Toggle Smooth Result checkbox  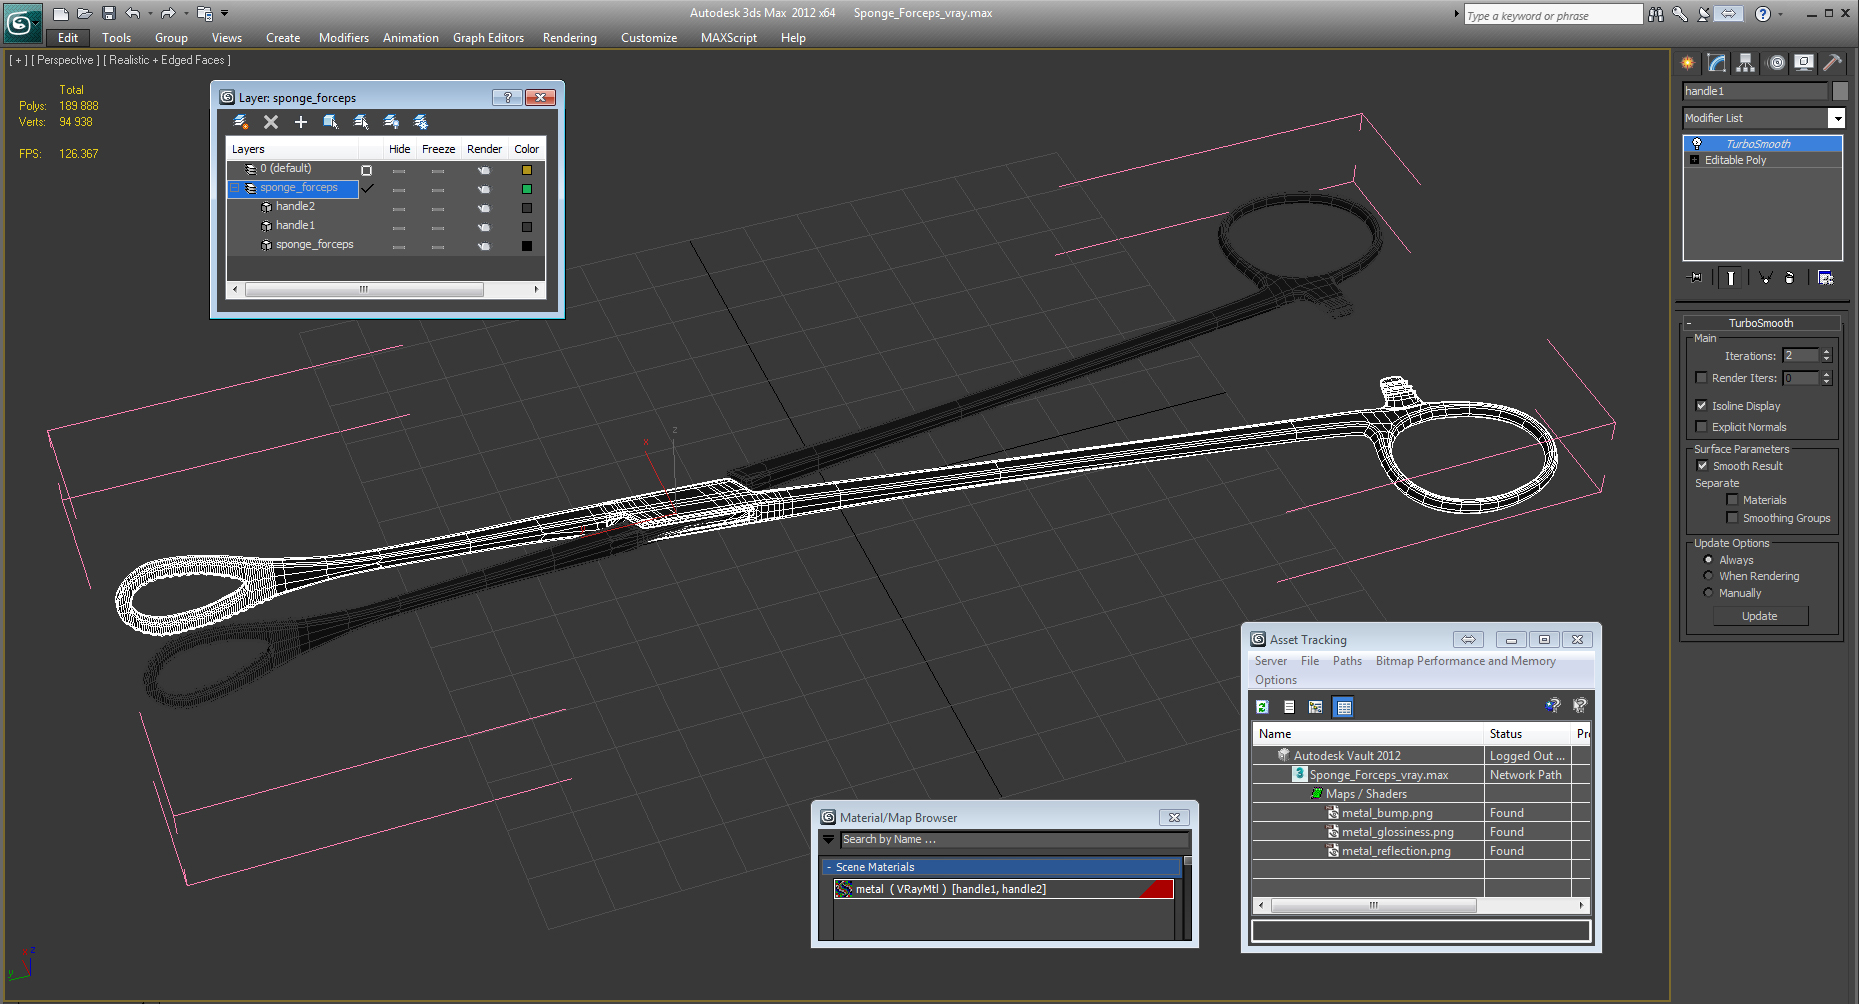pyautogui.click(x=1702, y=466)
